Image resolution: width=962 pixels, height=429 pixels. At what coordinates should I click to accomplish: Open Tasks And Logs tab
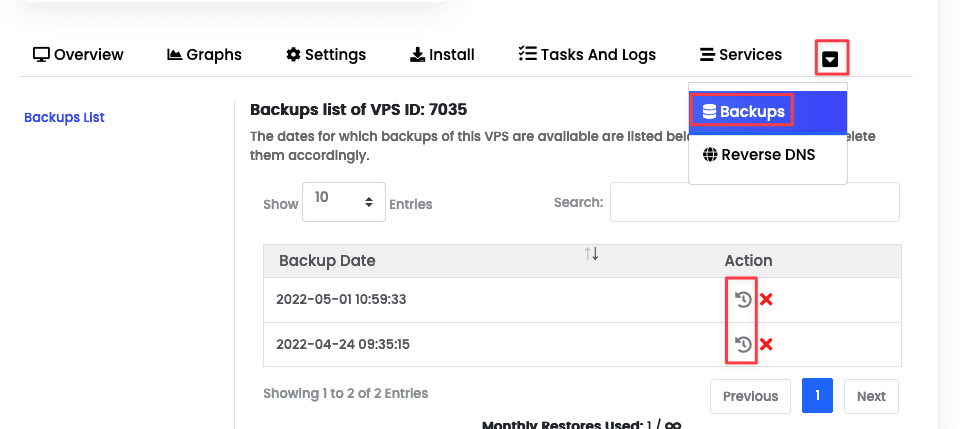point(587,55)
